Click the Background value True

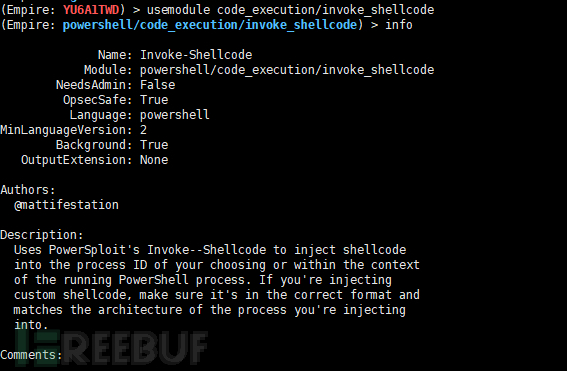154,145
